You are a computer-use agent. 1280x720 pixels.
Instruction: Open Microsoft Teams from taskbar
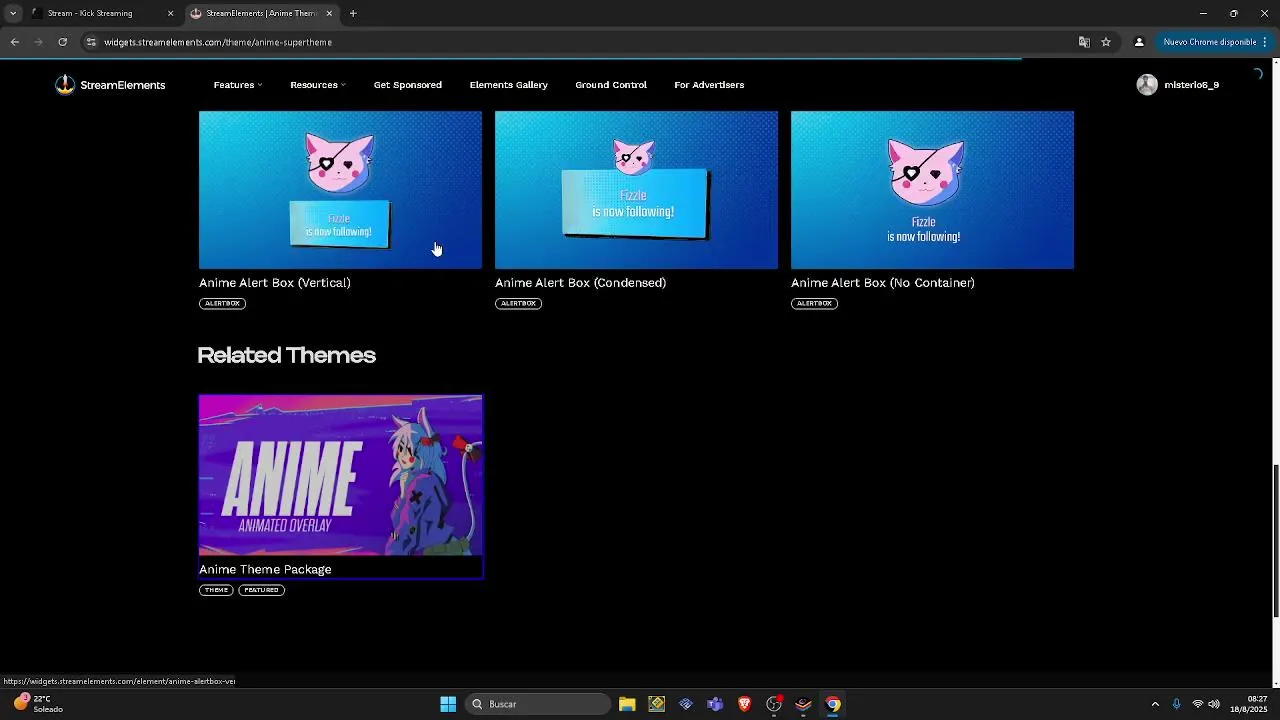tap(715, 704)
